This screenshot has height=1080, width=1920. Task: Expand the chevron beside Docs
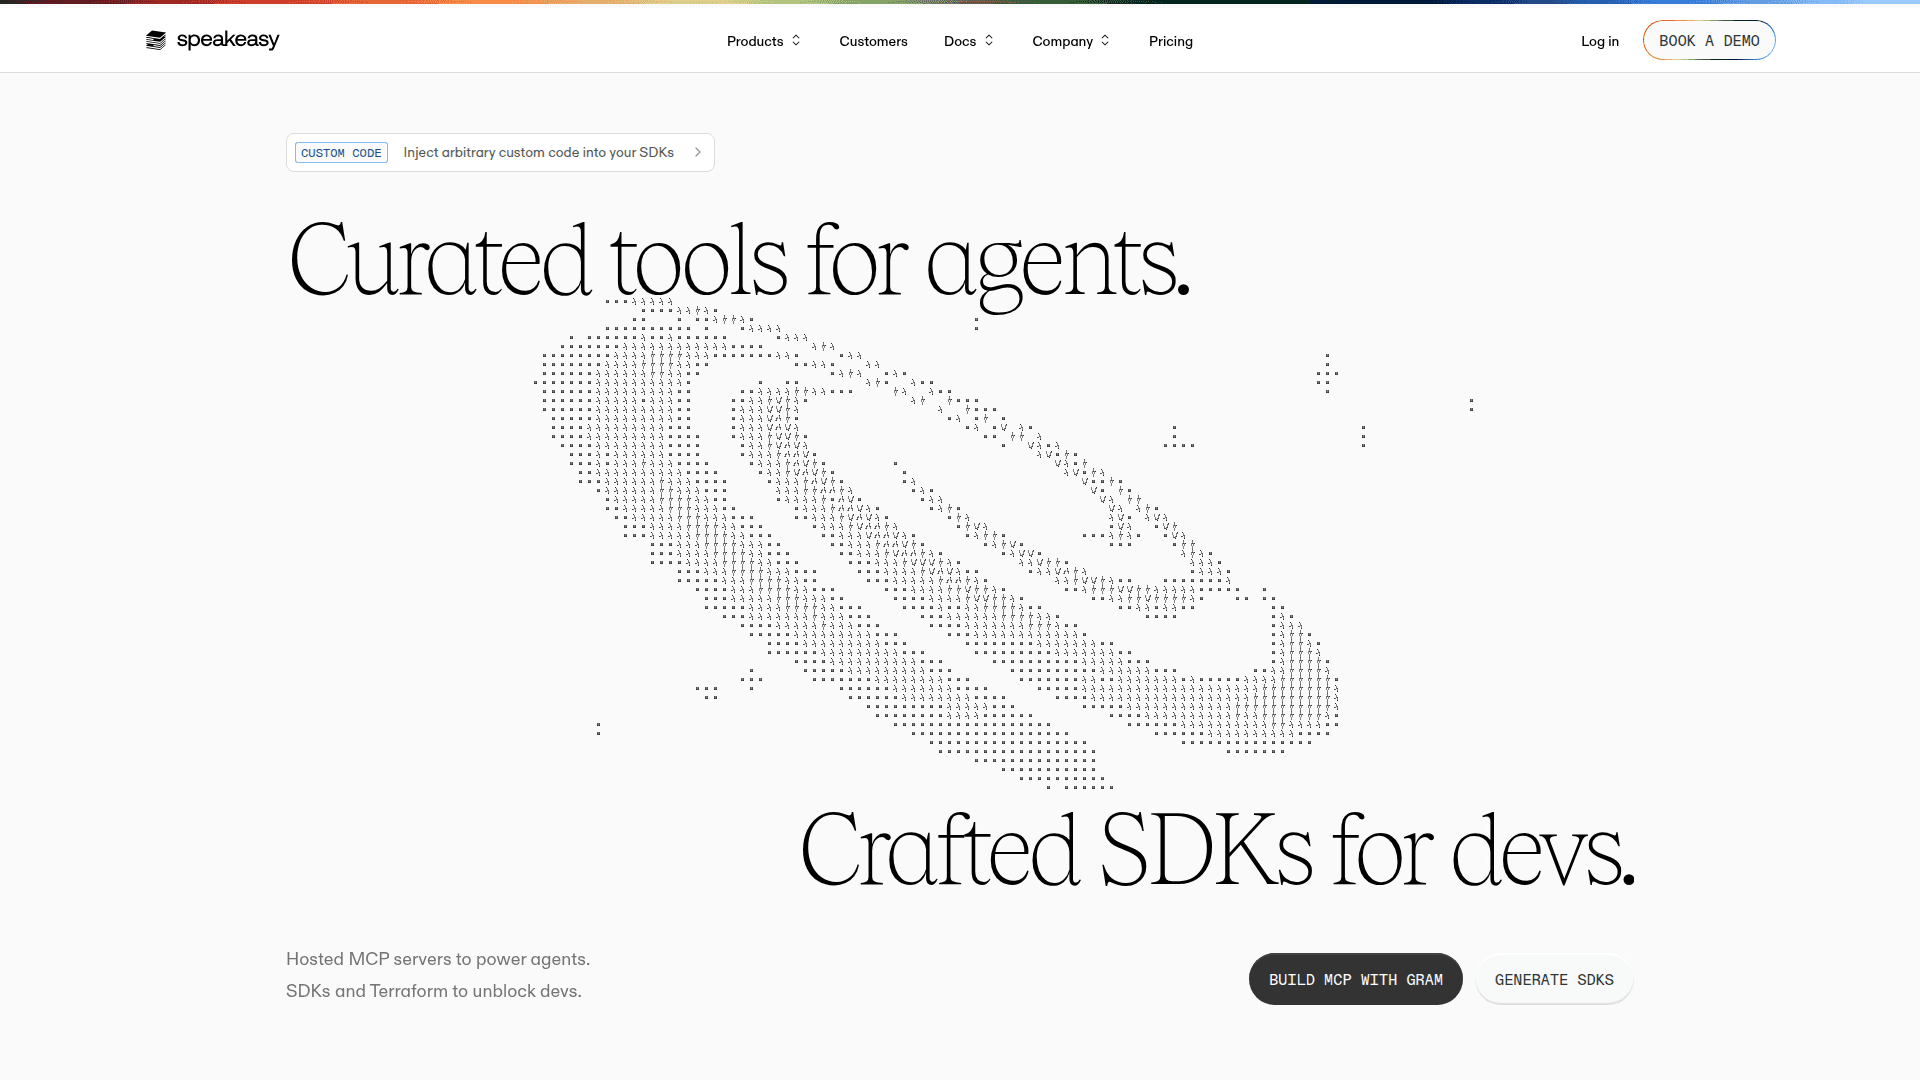[x=989, y=41]
